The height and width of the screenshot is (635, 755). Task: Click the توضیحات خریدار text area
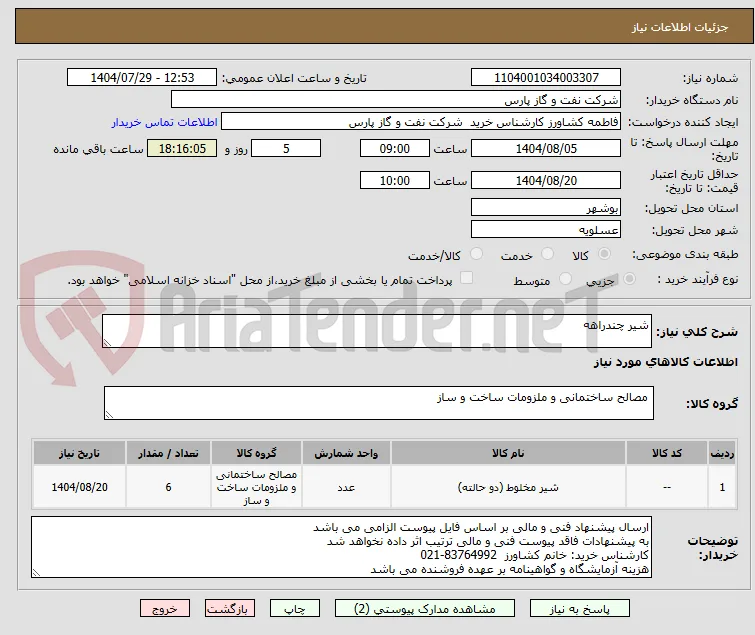(x=341, y=547)
